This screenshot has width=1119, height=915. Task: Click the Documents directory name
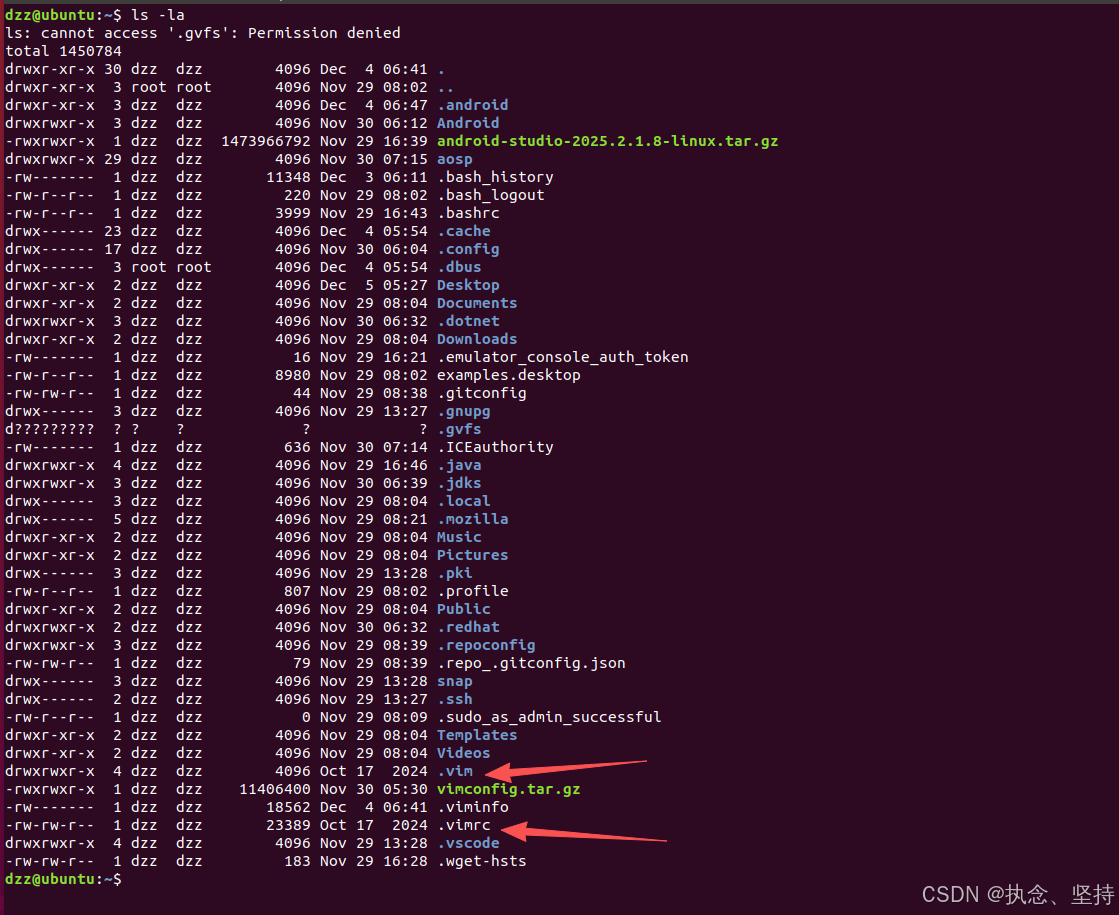477,303
